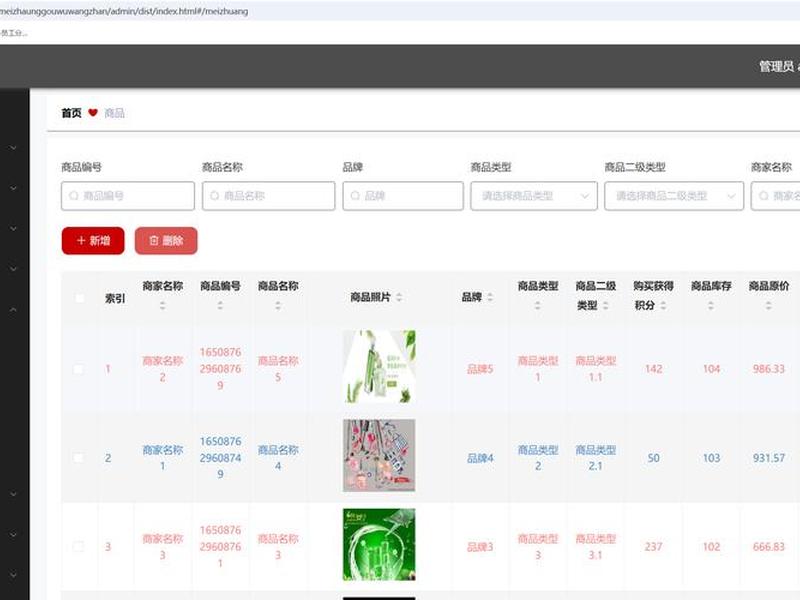The width and height of the screenshot is (800, 600).
Task: Click the 商品 breadcrumb item
Action: tap(114, 113)
